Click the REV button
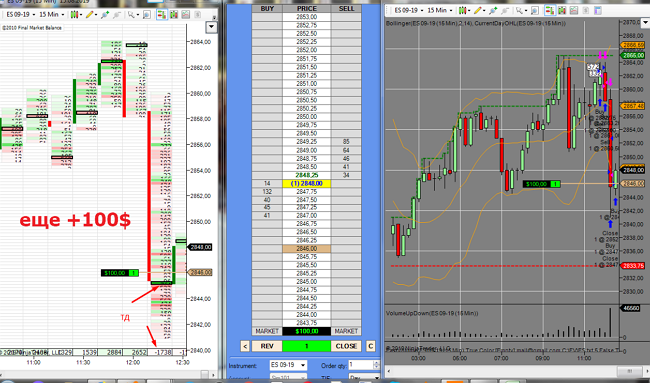The width and height of the screenshot is (650, 383). click(x=267, y=346)
